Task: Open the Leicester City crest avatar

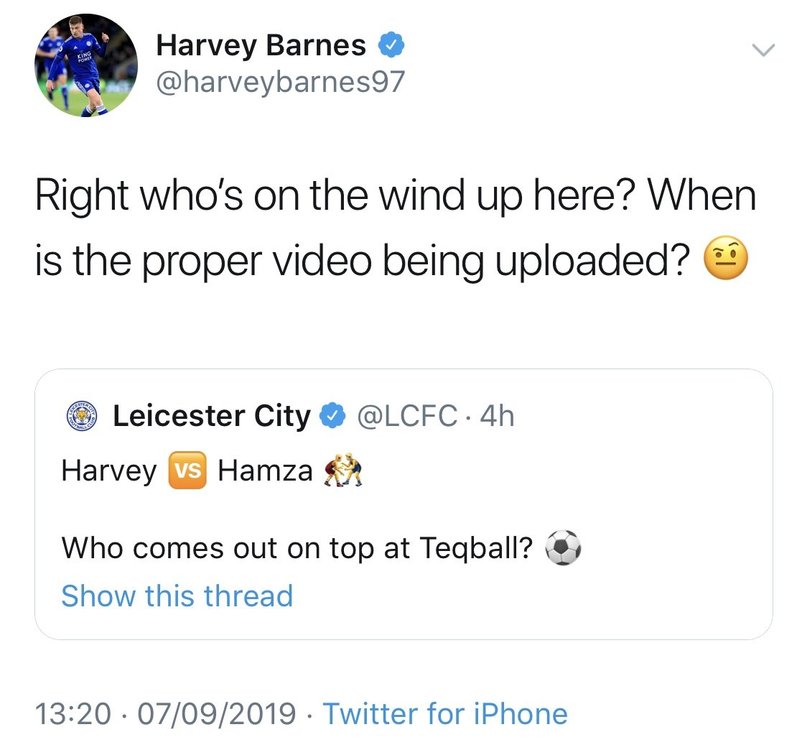Action: [x=82, y=416]
